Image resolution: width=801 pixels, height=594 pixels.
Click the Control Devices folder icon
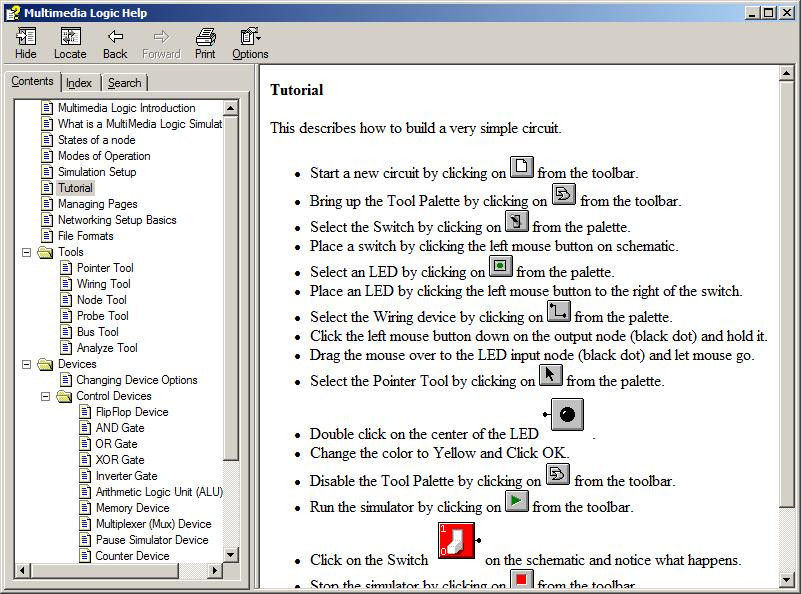pos(64,396)
